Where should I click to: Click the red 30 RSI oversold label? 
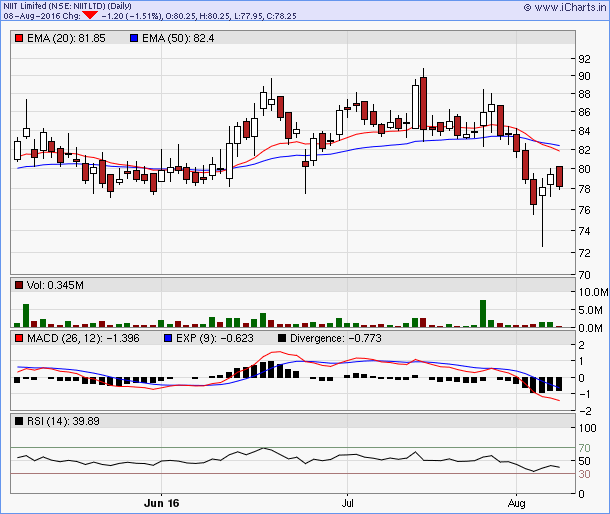584,474
